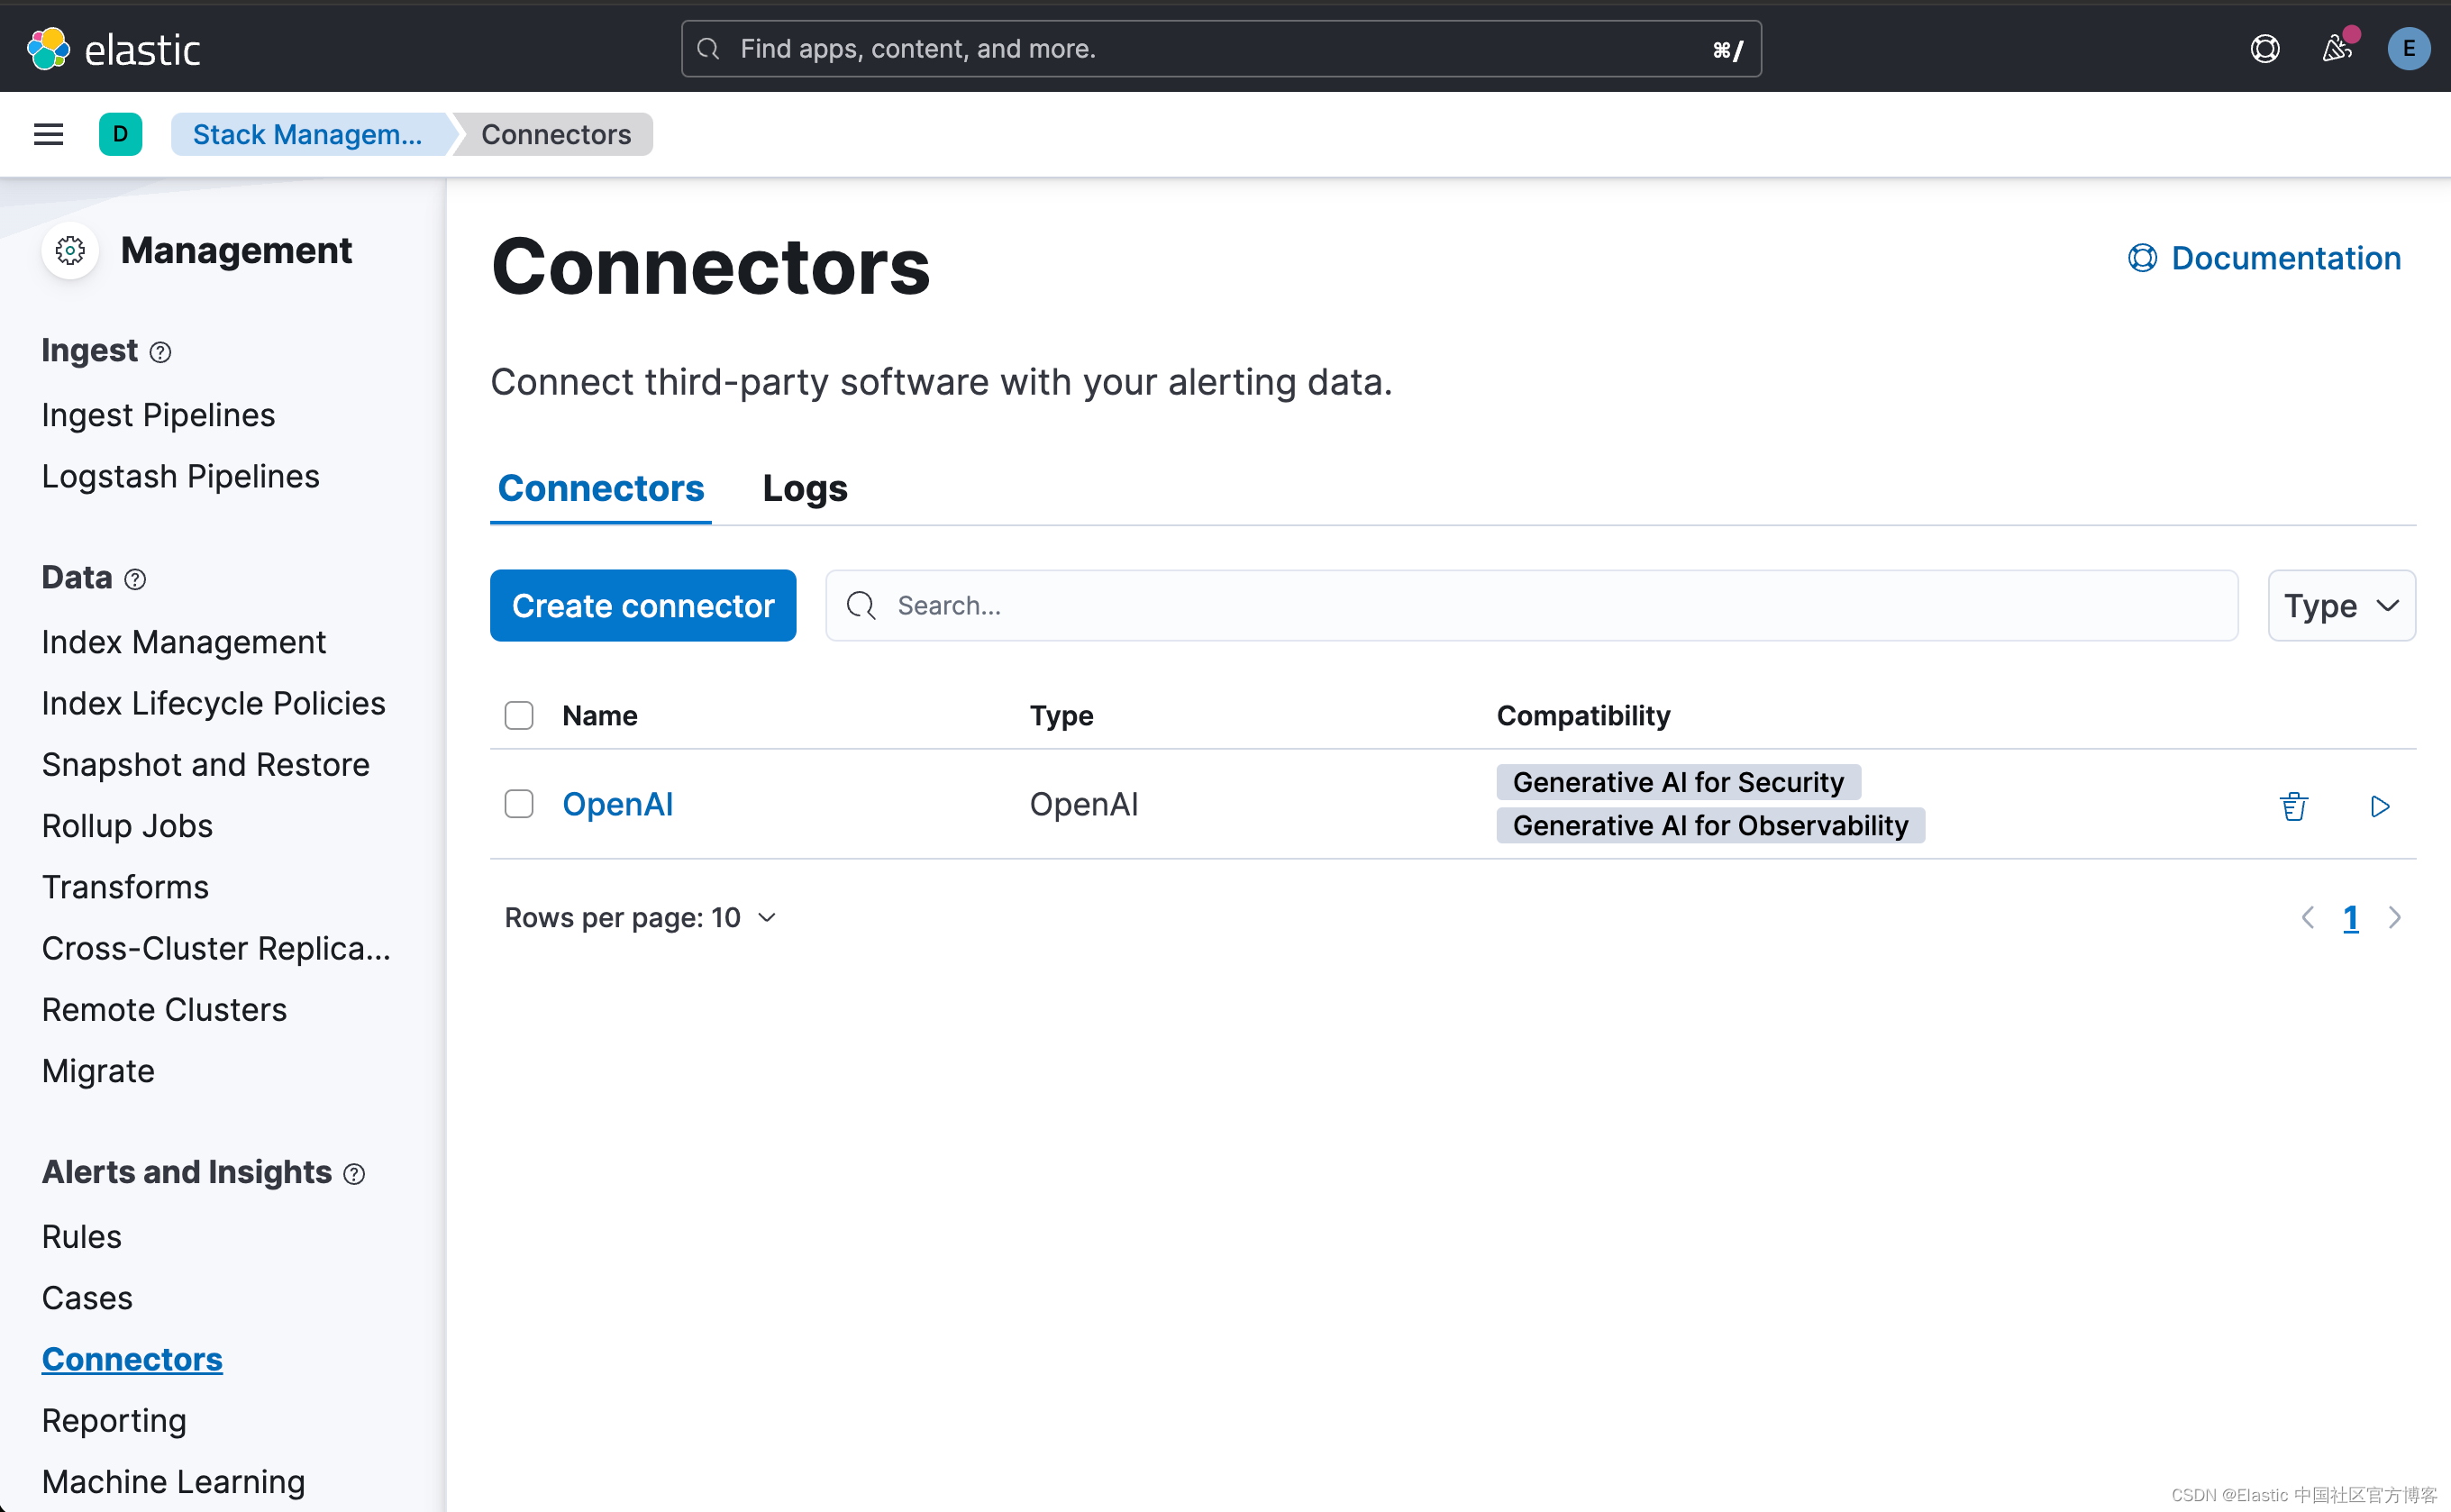Click the Type column header

point(1061,716)
